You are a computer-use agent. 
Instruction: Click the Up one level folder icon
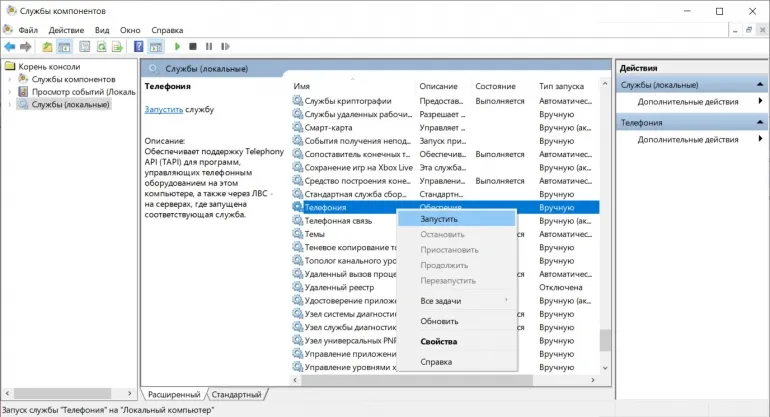point(47,47)
